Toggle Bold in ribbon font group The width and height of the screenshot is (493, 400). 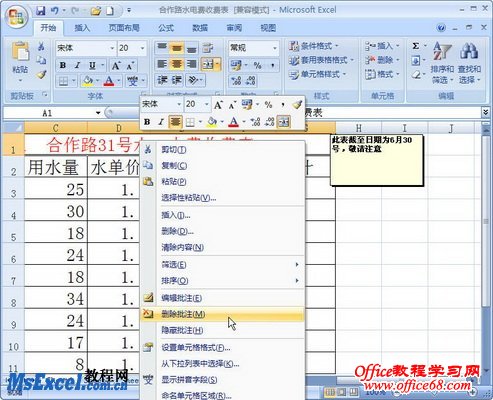tap(63, 65)
